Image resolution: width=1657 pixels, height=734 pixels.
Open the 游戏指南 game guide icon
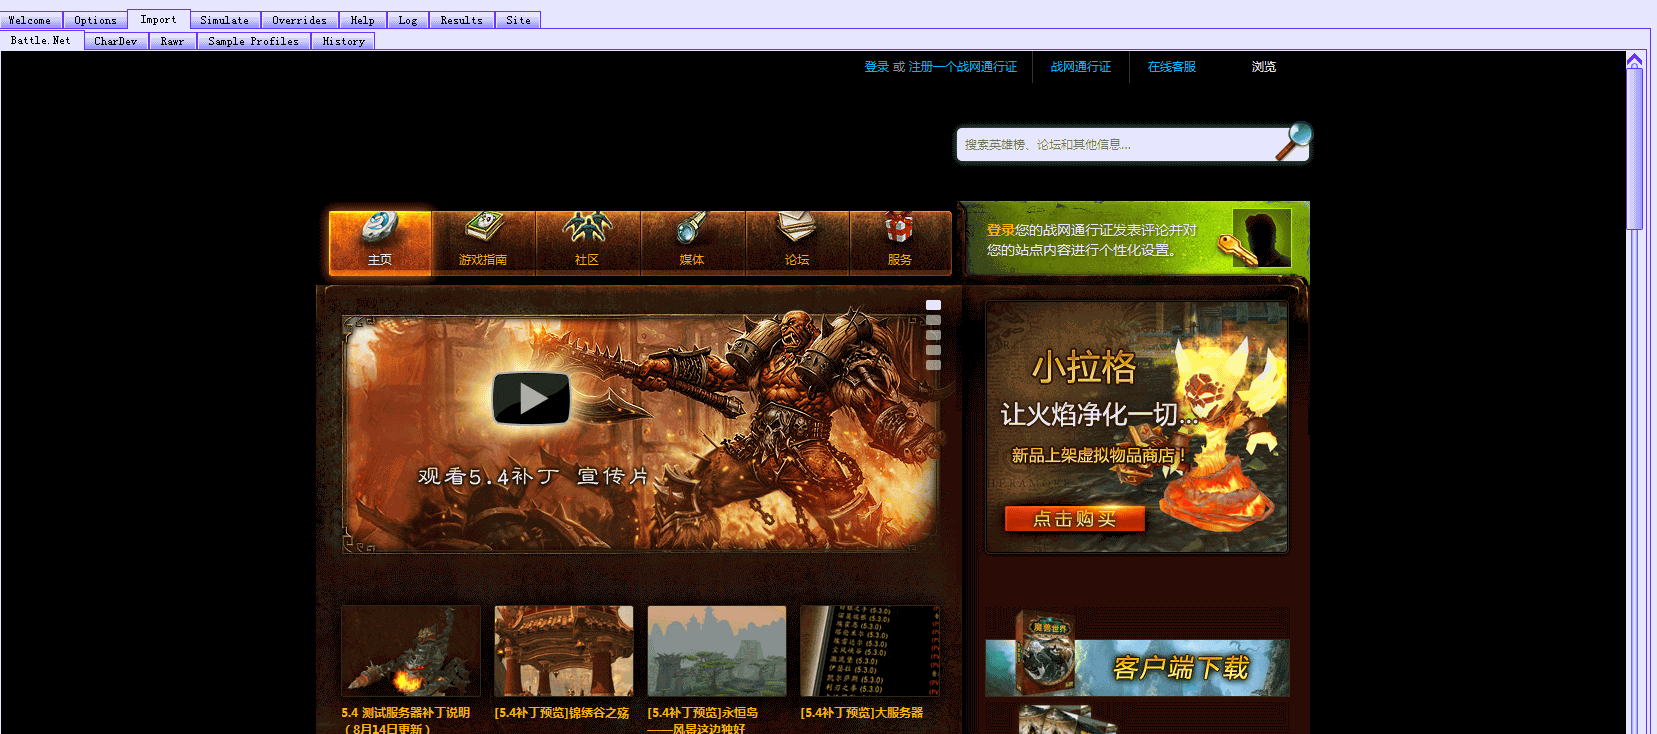click(x=483, y=242)
